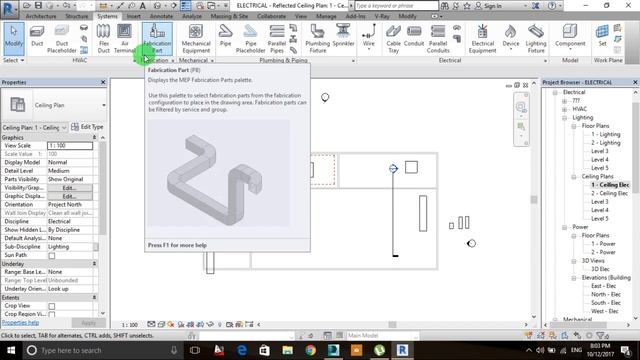Select the Duct tool
The width and height of the screenshot is (640, 360).
click(x=37, y=37)
